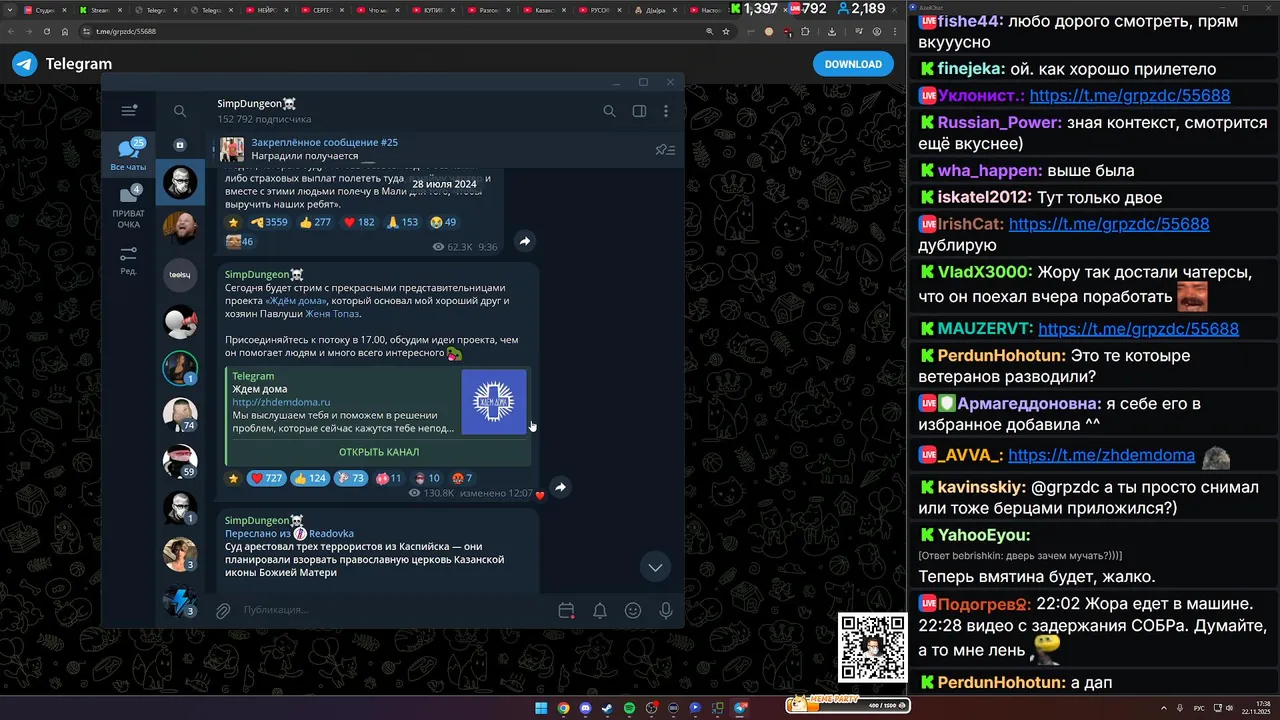The height and width of the screenshot is (720, 1280).
Task: Toggle the 73 unicorn reaction
Action: point(351,478)
